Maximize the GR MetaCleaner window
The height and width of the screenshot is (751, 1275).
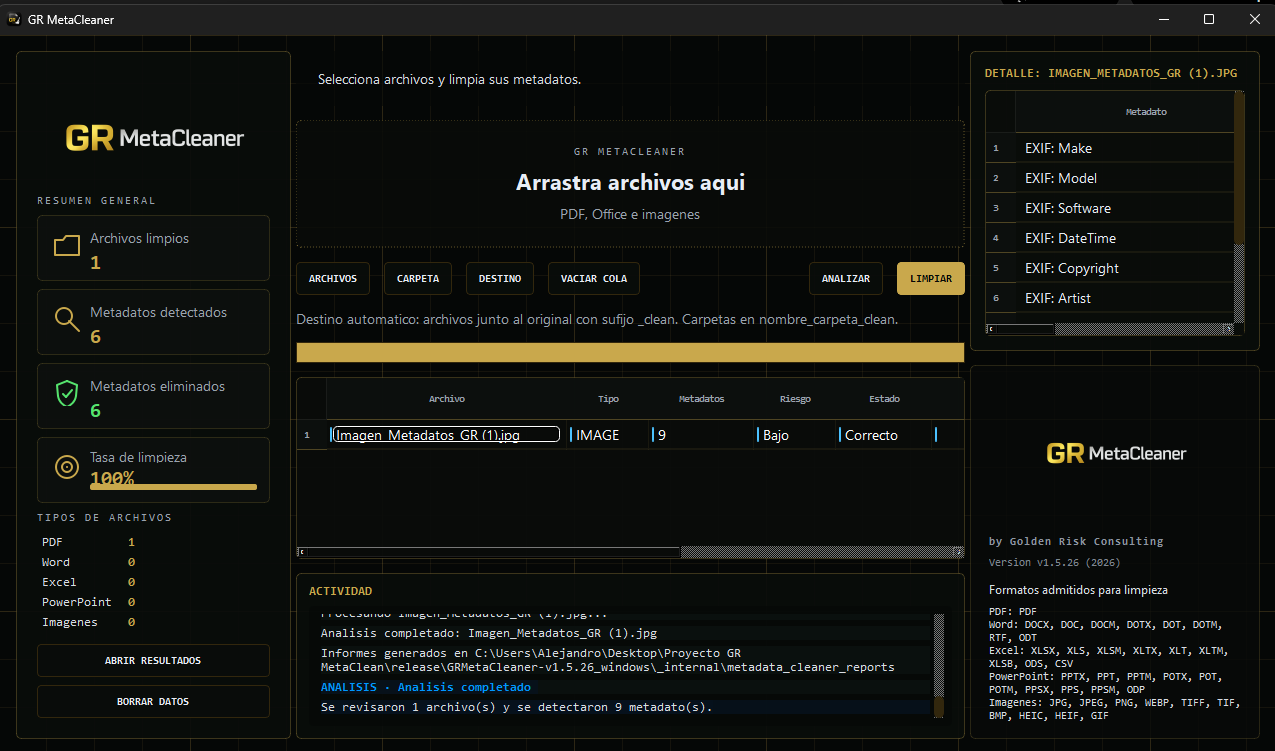tap(1209, 19)
